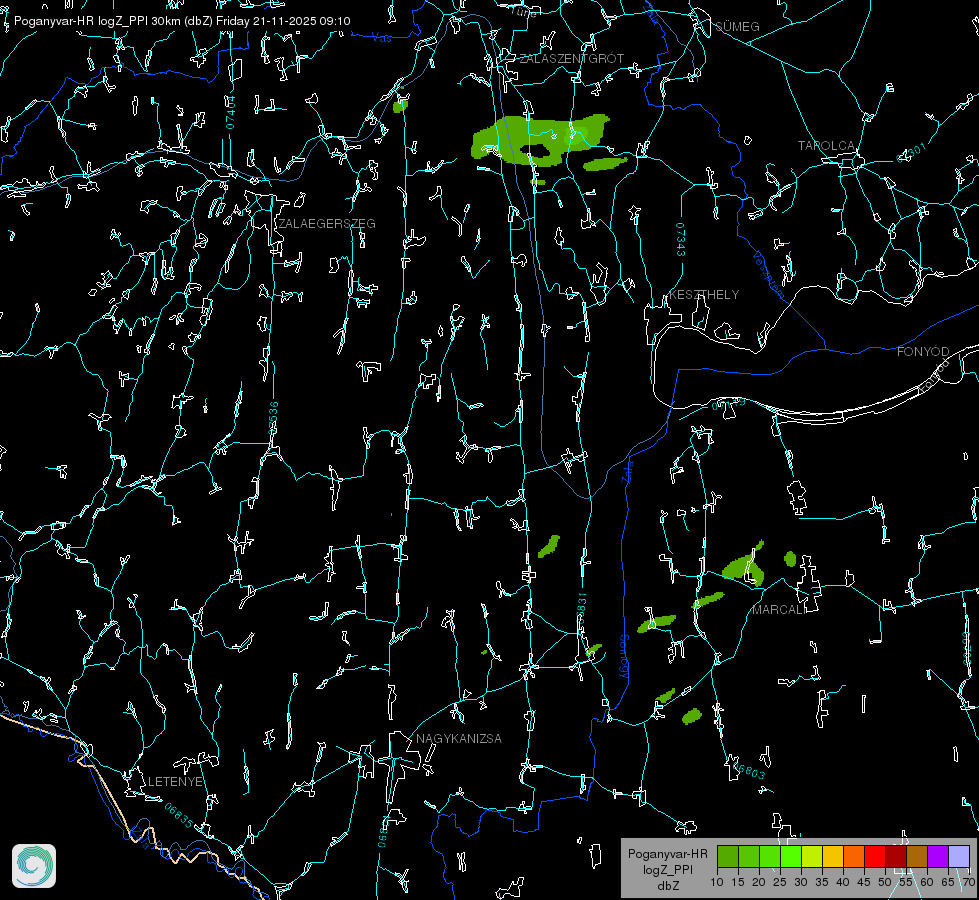Select the 55-60 dBZ brown swatch
The height and width of the screenshot is (900, 979).
click(x=917, y=856)
